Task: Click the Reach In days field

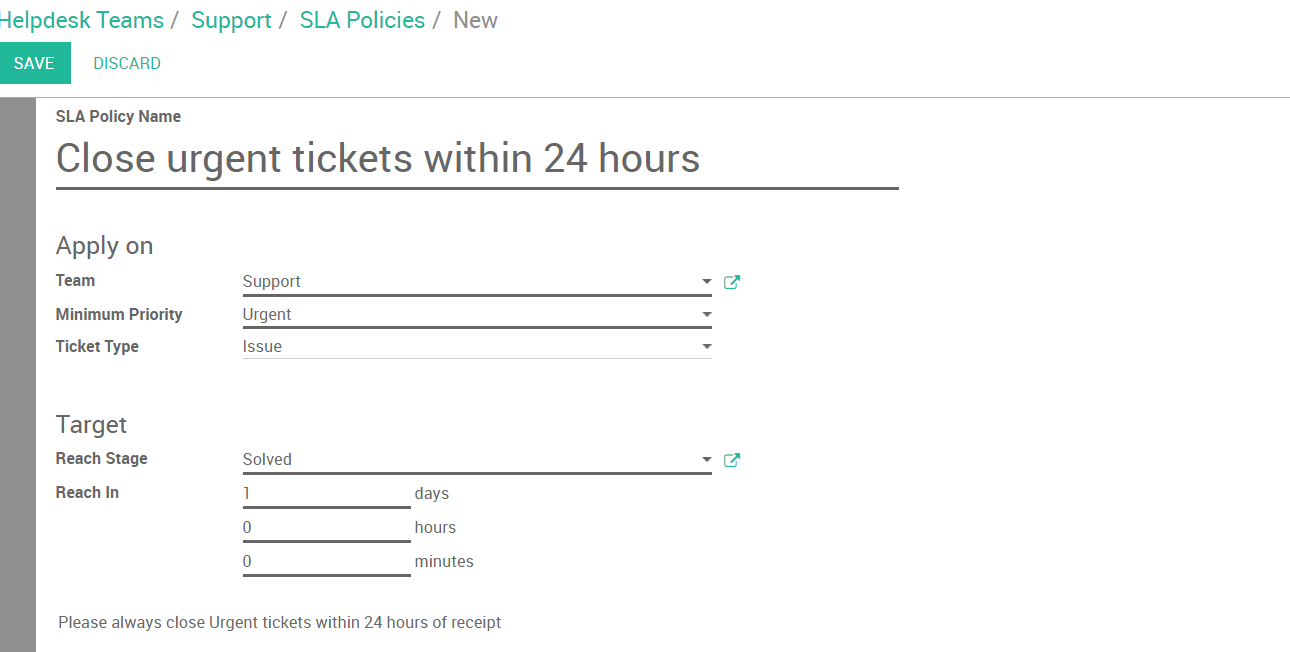Action: pyautogui.click(x=326, y=494)
